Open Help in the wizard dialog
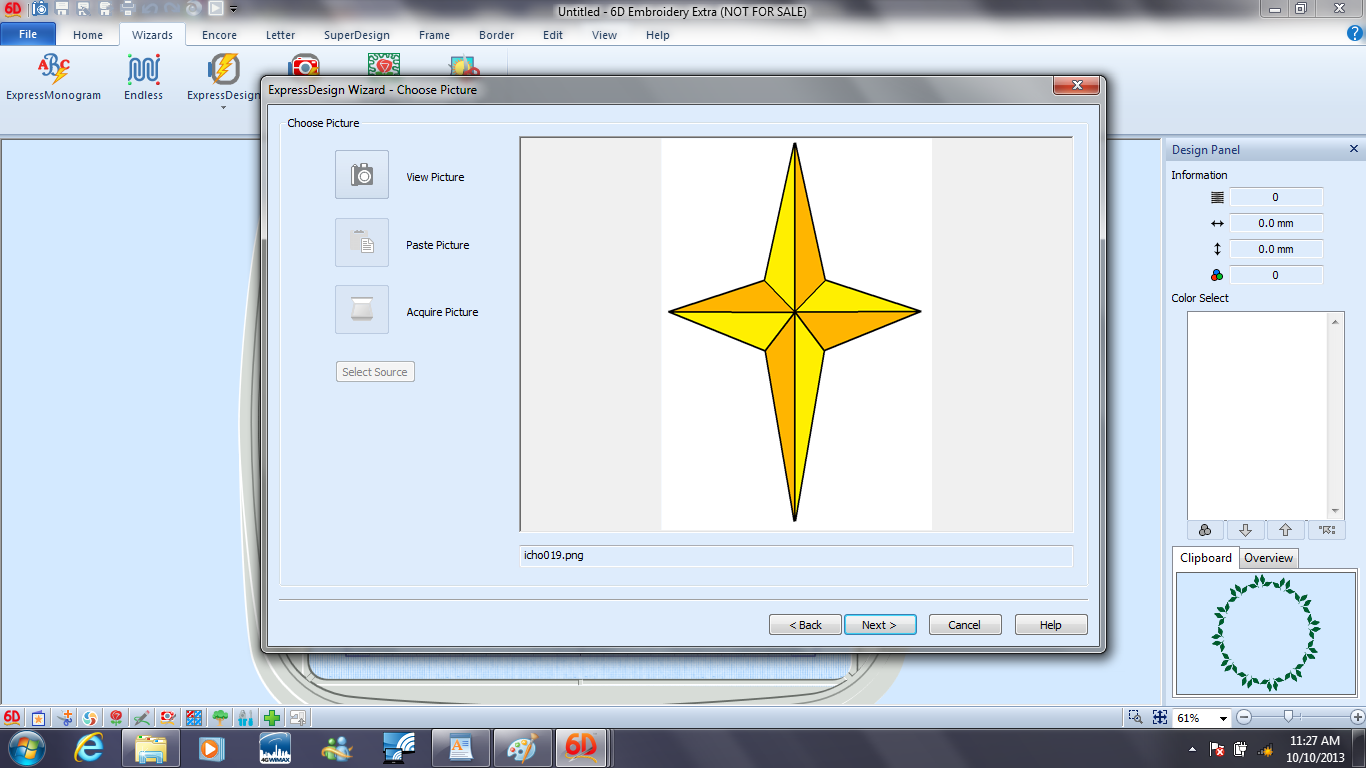Viewport: 1366px width, 768px height. pos(1051,625)
